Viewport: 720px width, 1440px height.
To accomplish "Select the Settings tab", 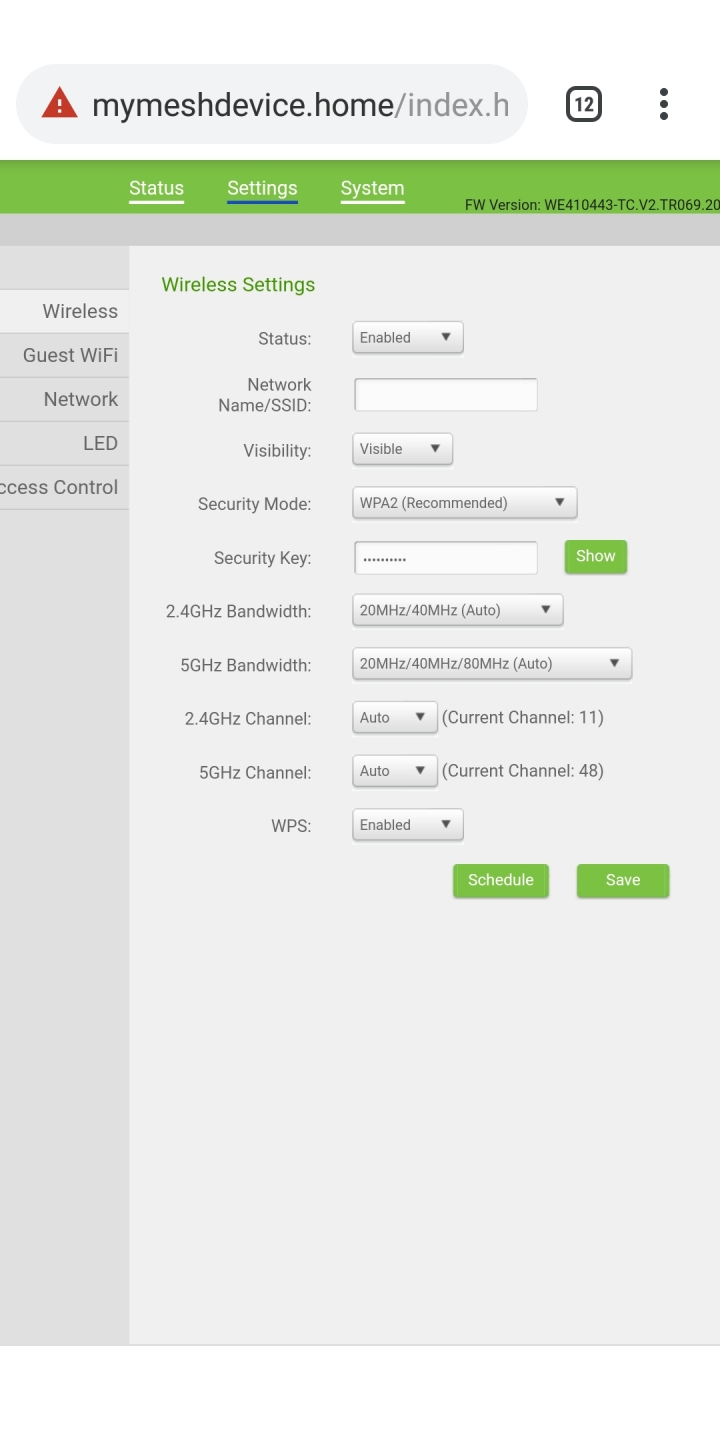I will [x=262, y=188].
